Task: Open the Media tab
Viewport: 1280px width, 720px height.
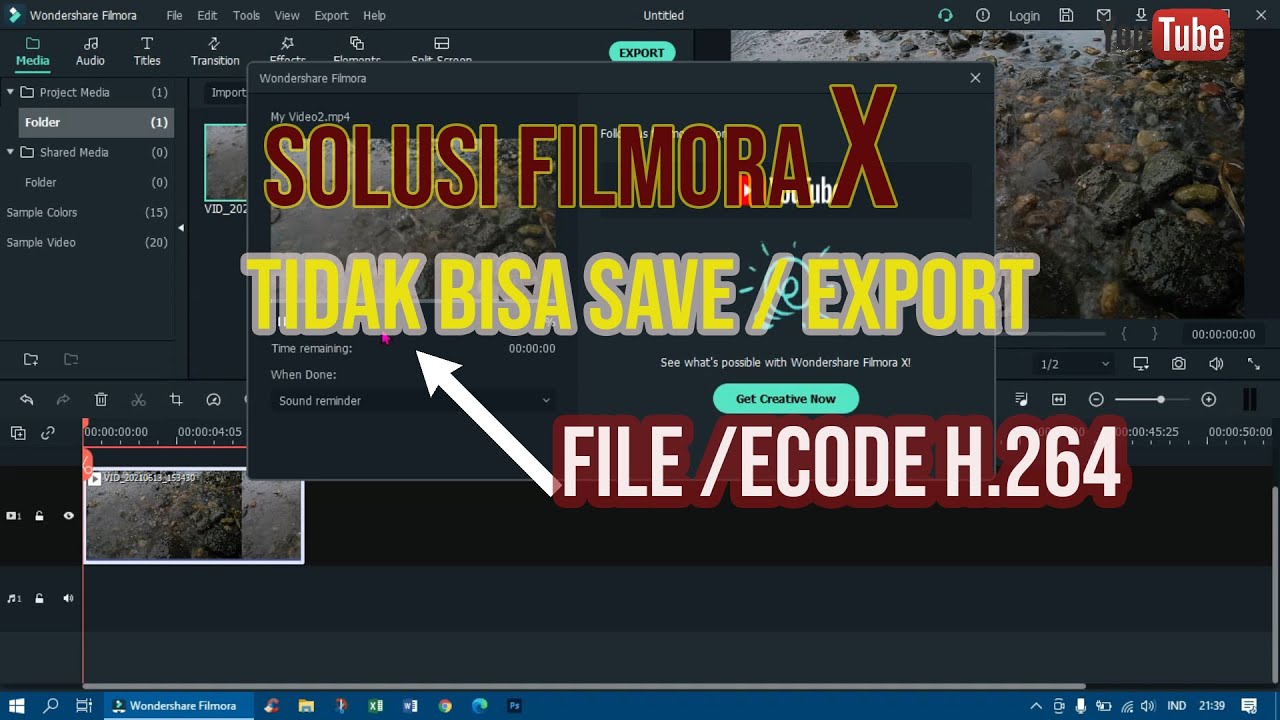Action: coord(32,51)
